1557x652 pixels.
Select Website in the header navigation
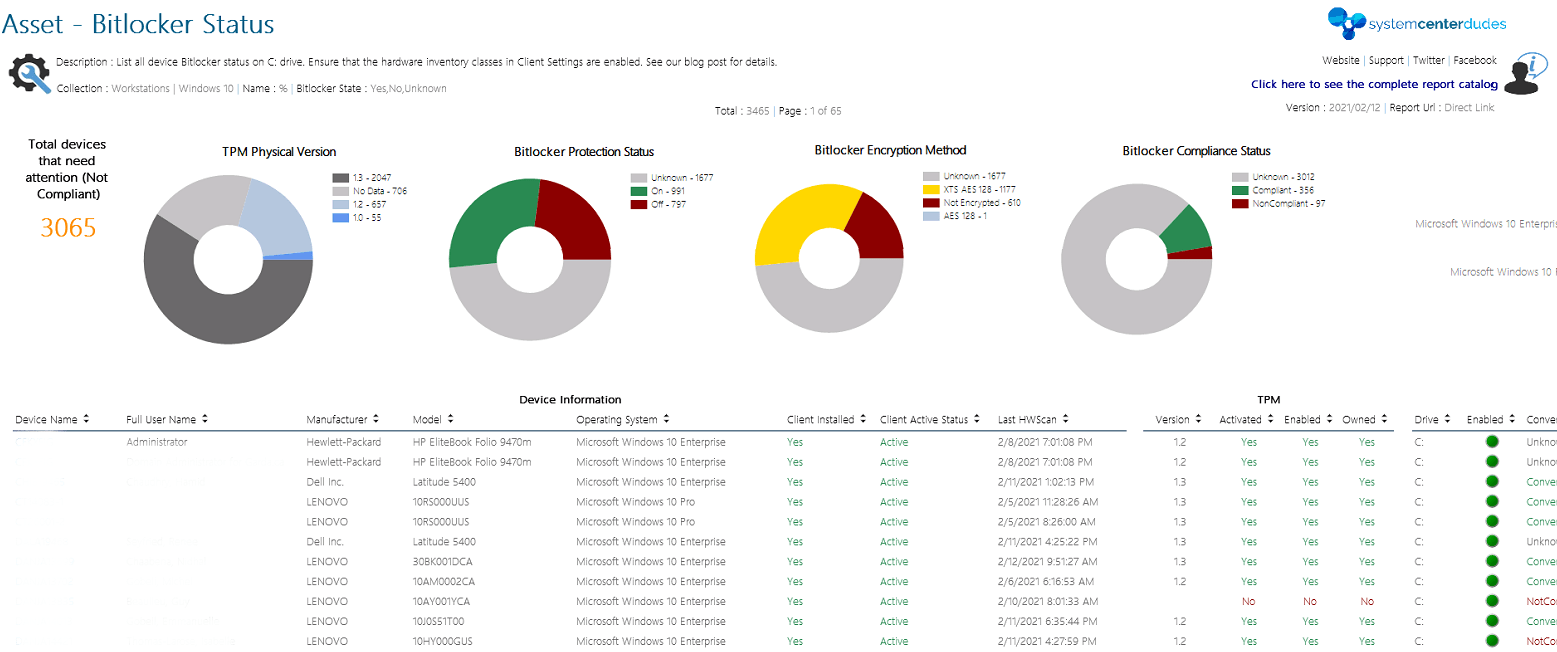tap(1340, 60)
